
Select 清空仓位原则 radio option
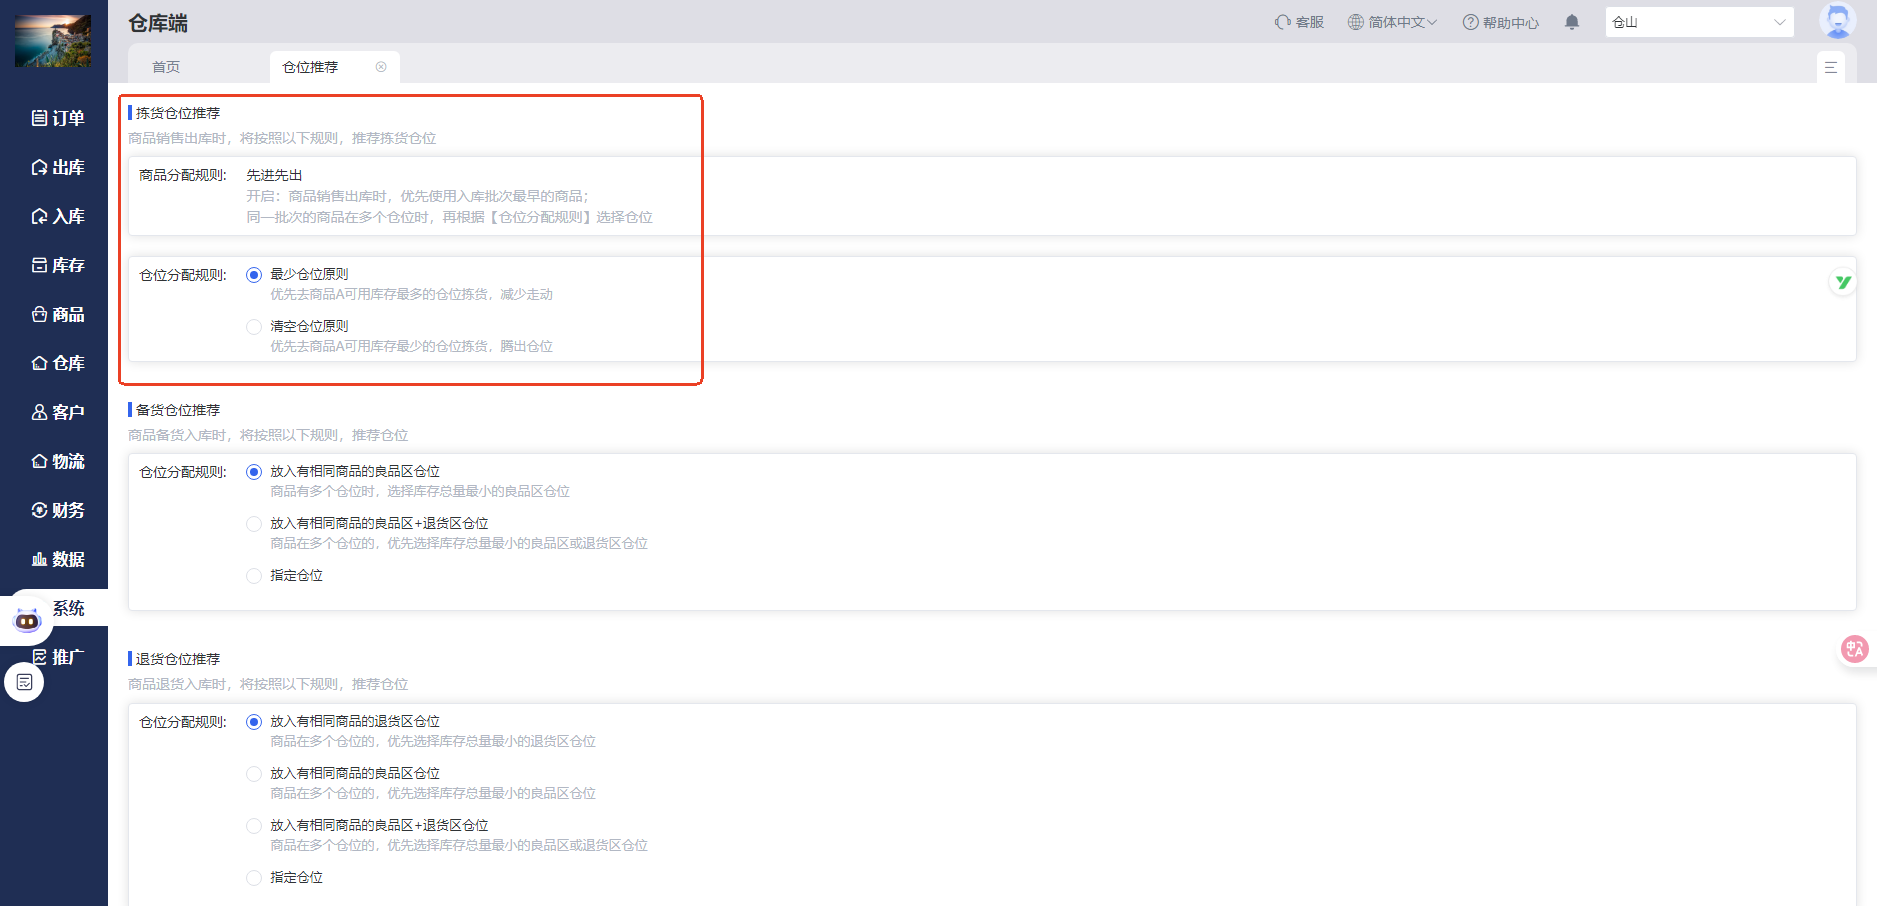(x=254, y=327)
